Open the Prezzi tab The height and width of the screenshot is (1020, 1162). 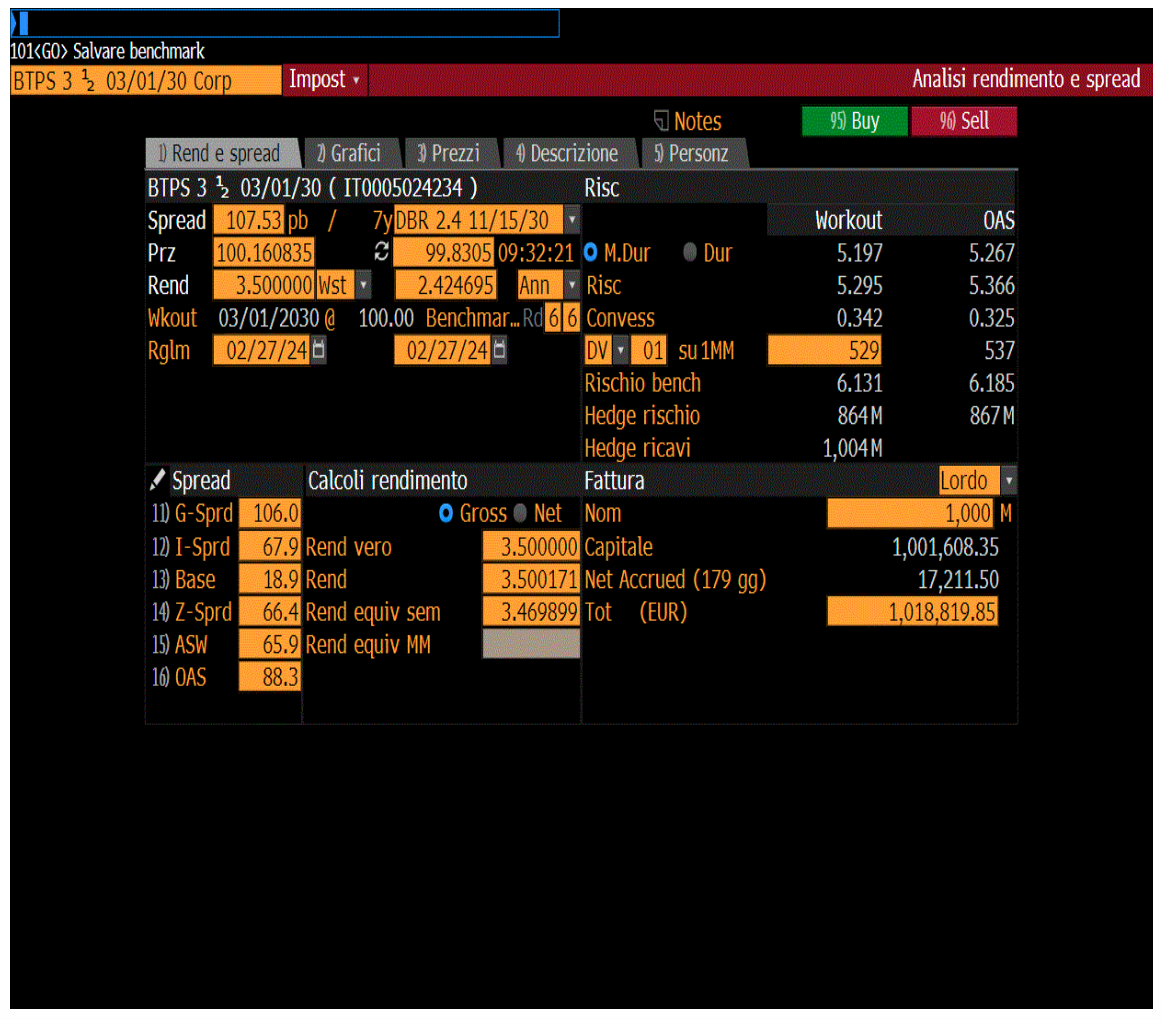click(451, 153)
